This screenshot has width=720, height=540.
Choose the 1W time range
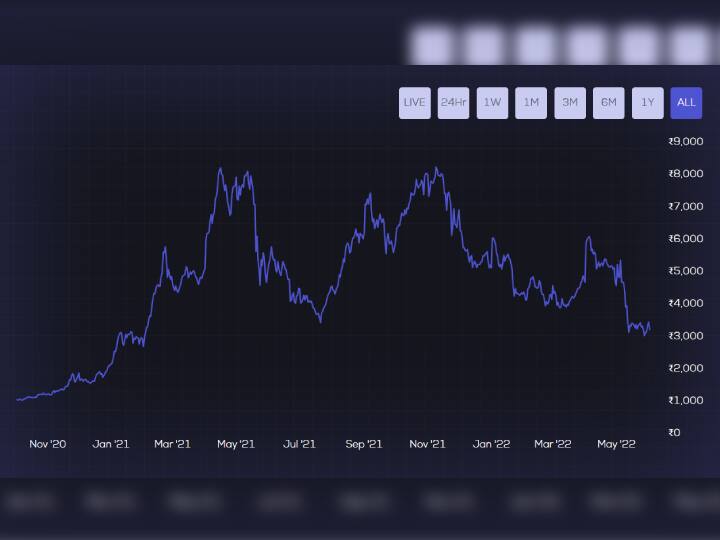[x=492, y=102]
